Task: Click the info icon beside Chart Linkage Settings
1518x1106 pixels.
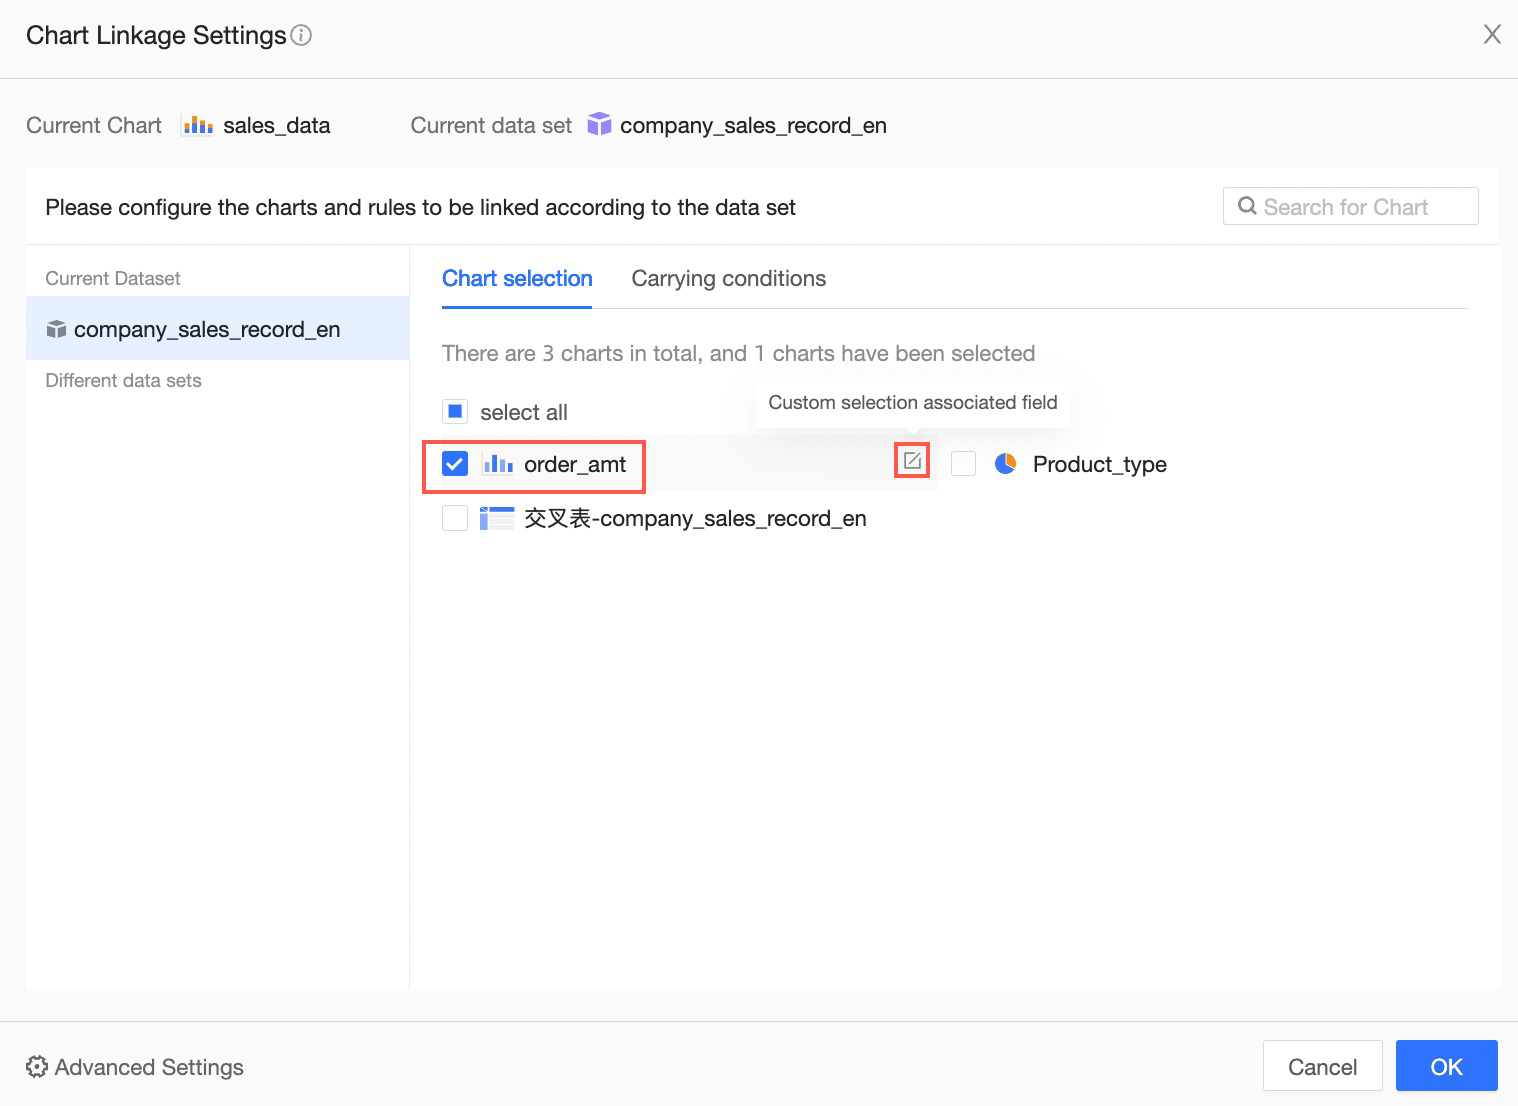Action: (x=301, y=36)
